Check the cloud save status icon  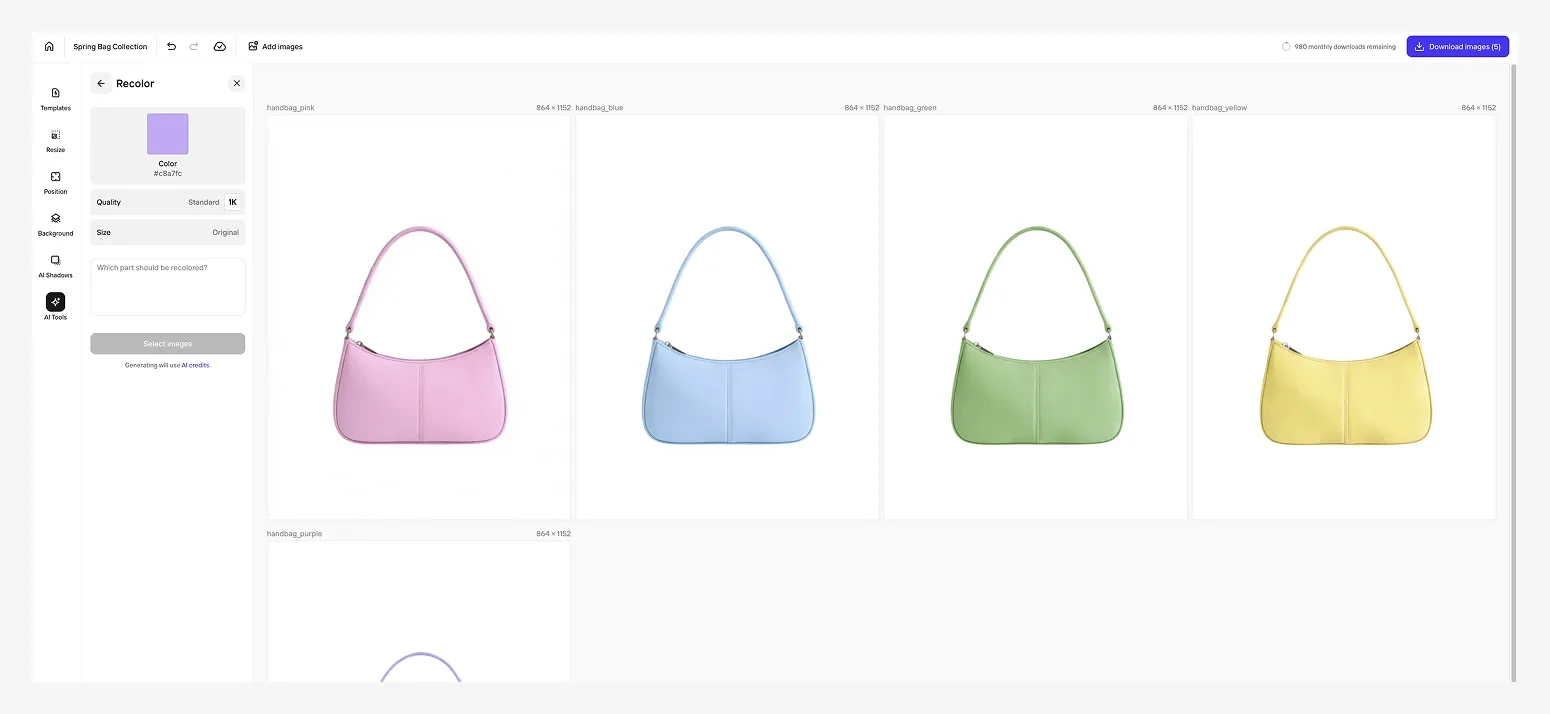[x=220, y=46]
